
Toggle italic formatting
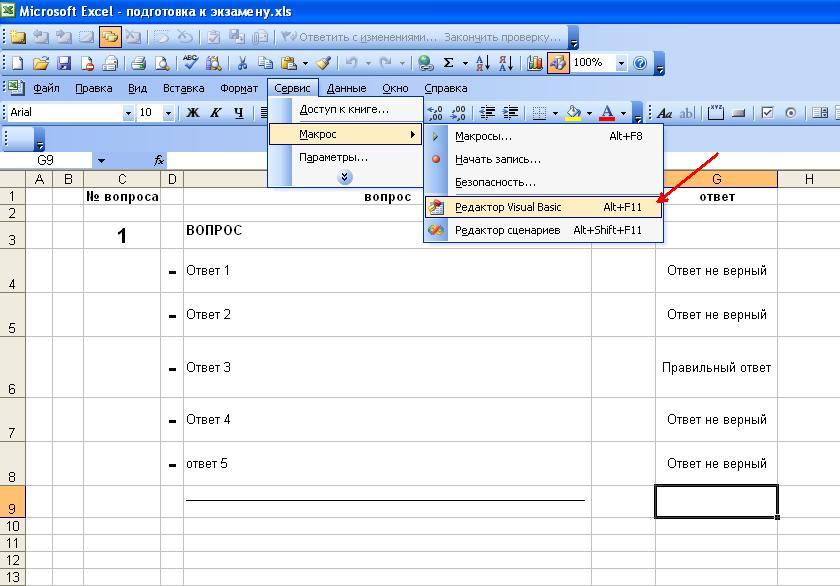(x=216, y=112)
